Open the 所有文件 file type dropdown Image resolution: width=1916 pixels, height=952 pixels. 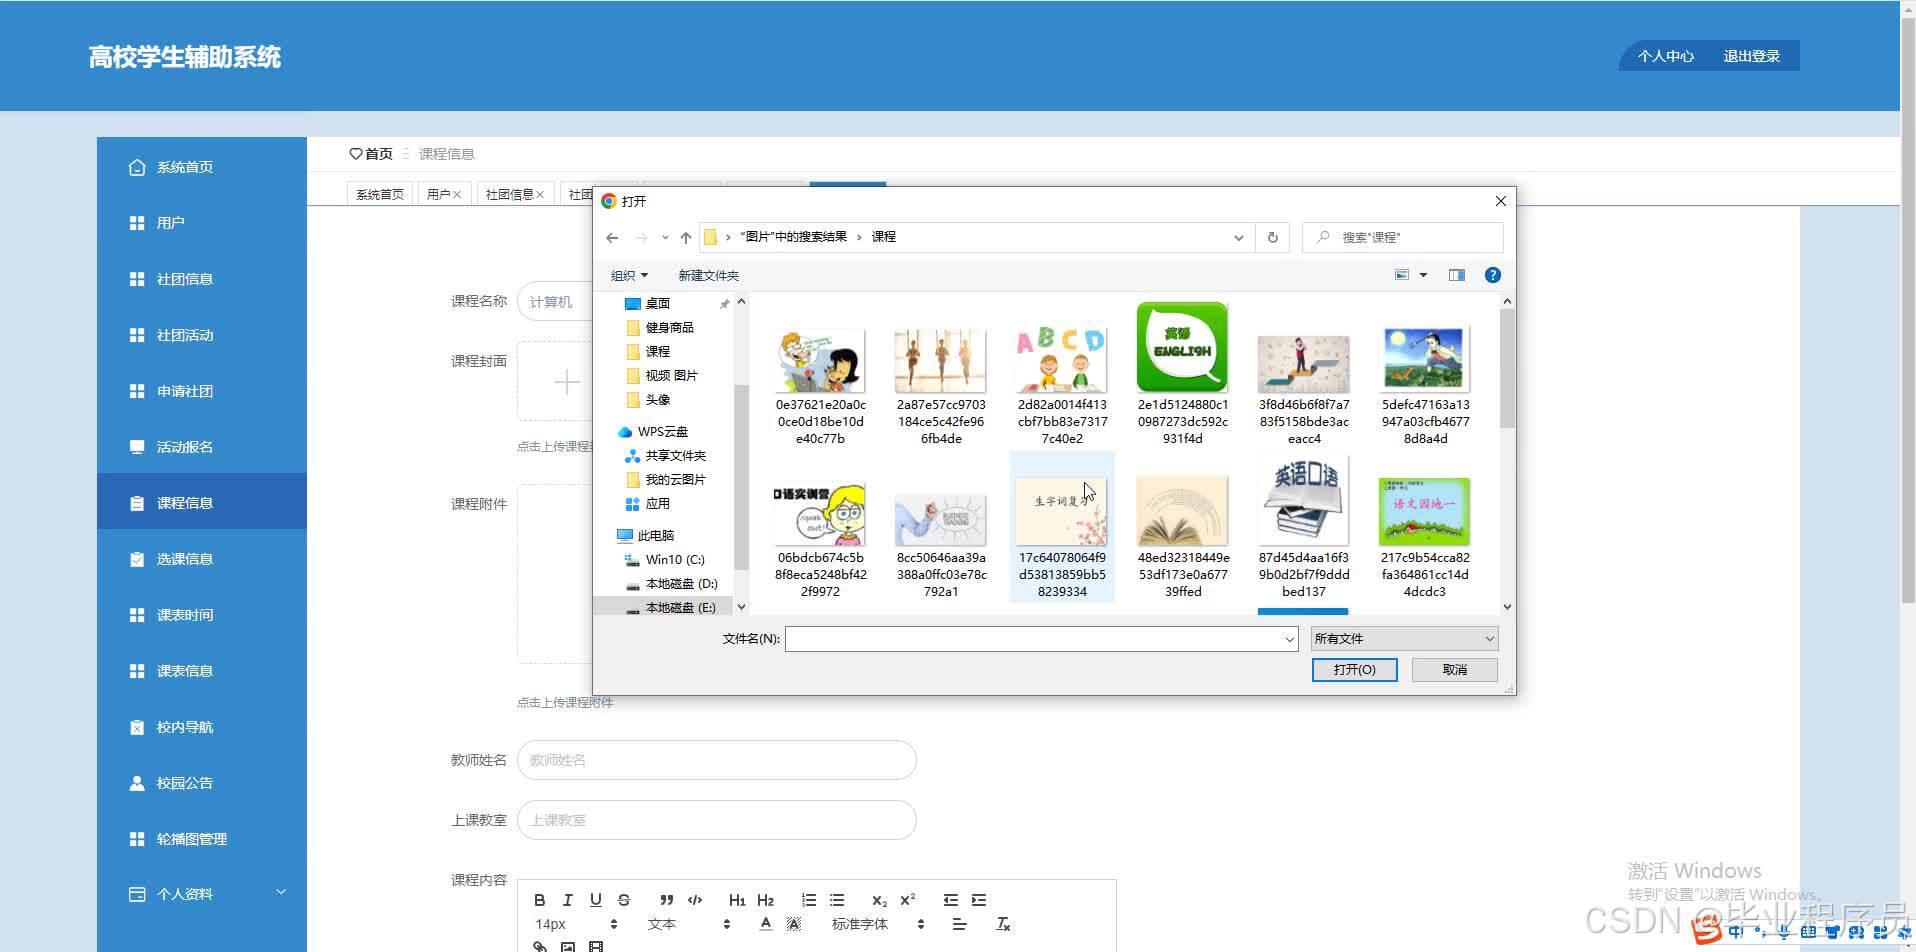(1404, 638)
